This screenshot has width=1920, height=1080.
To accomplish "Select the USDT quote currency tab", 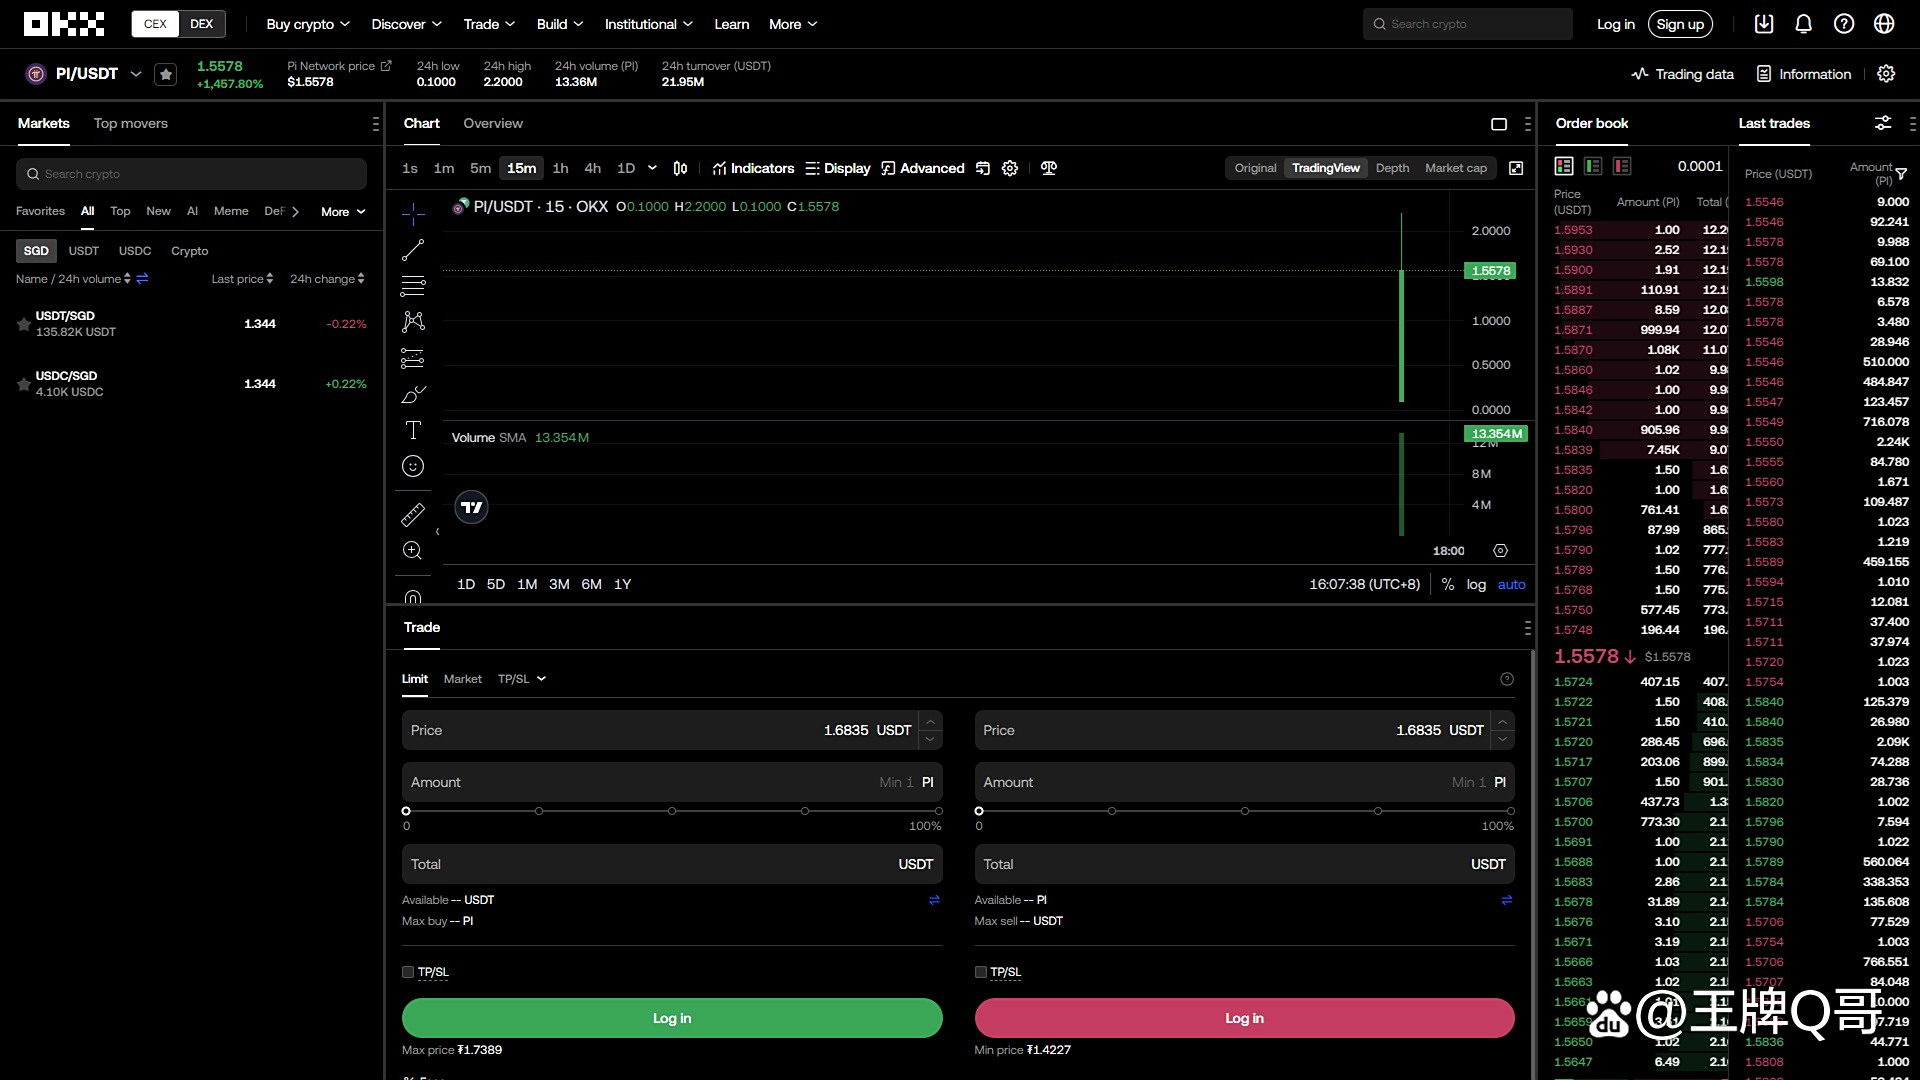I will coord(84,251).
